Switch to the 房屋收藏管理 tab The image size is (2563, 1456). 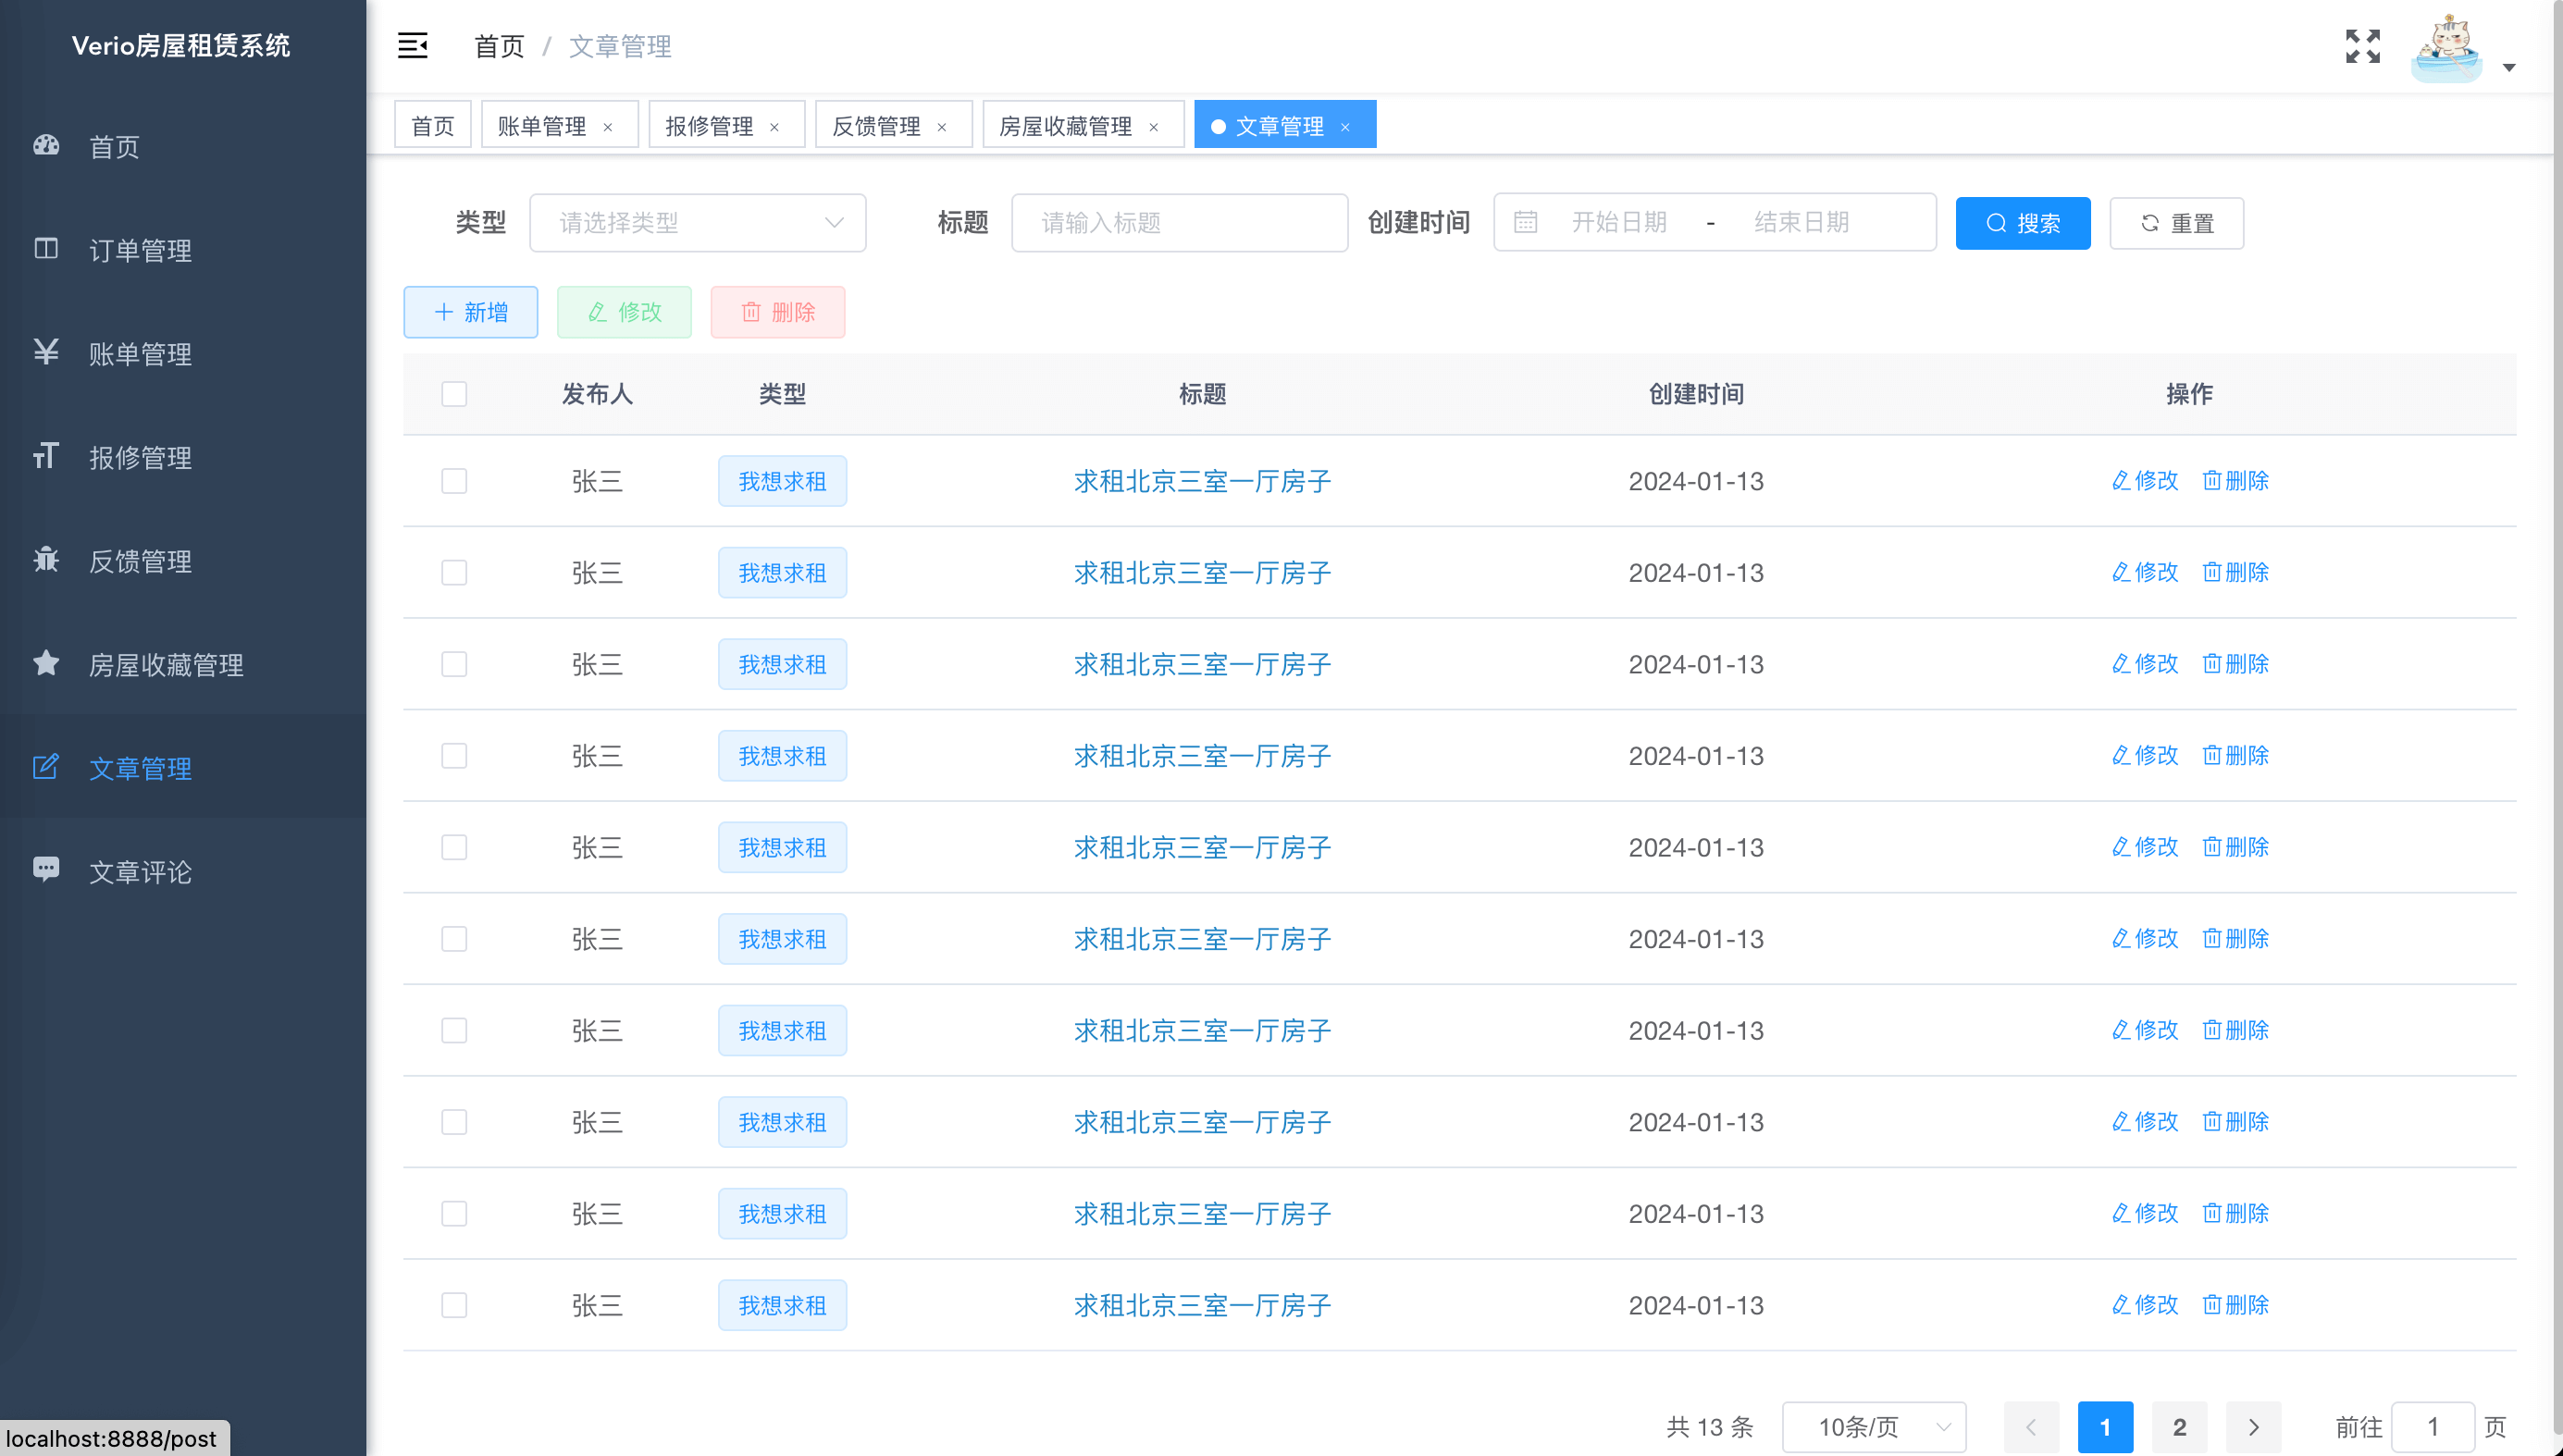click(x=1065, y=126)
